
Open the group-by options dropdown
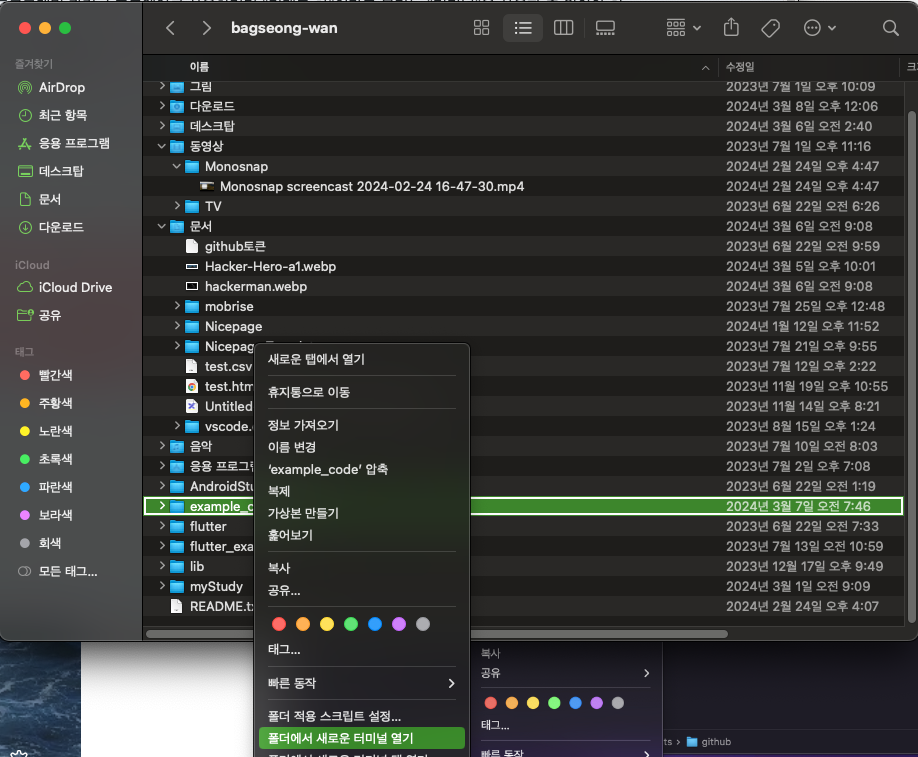tap(683, 28)
